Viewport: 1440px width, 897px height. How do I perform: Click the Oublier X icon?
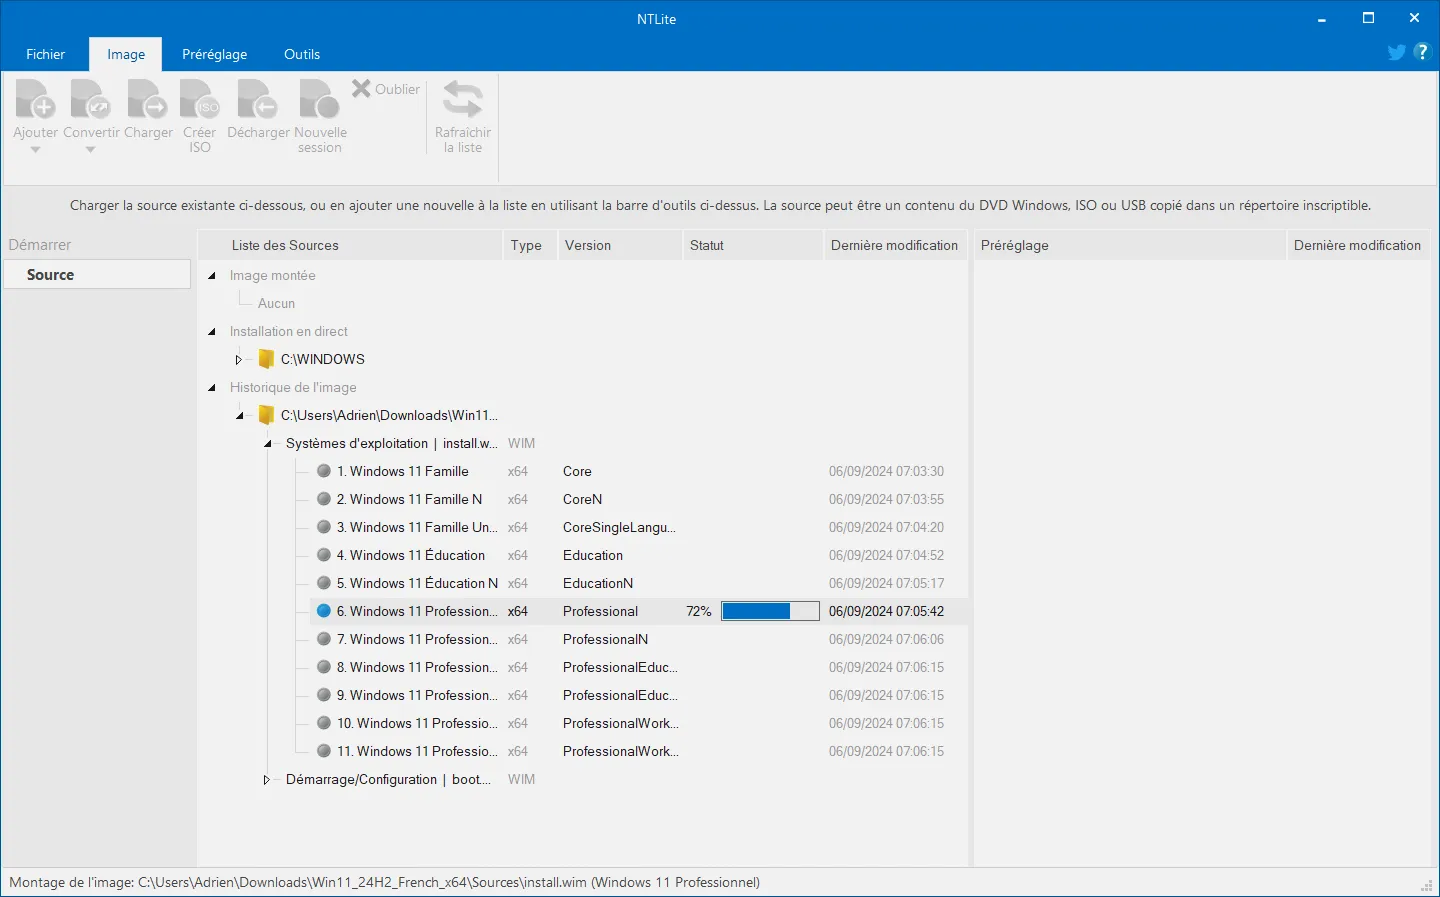361,89
